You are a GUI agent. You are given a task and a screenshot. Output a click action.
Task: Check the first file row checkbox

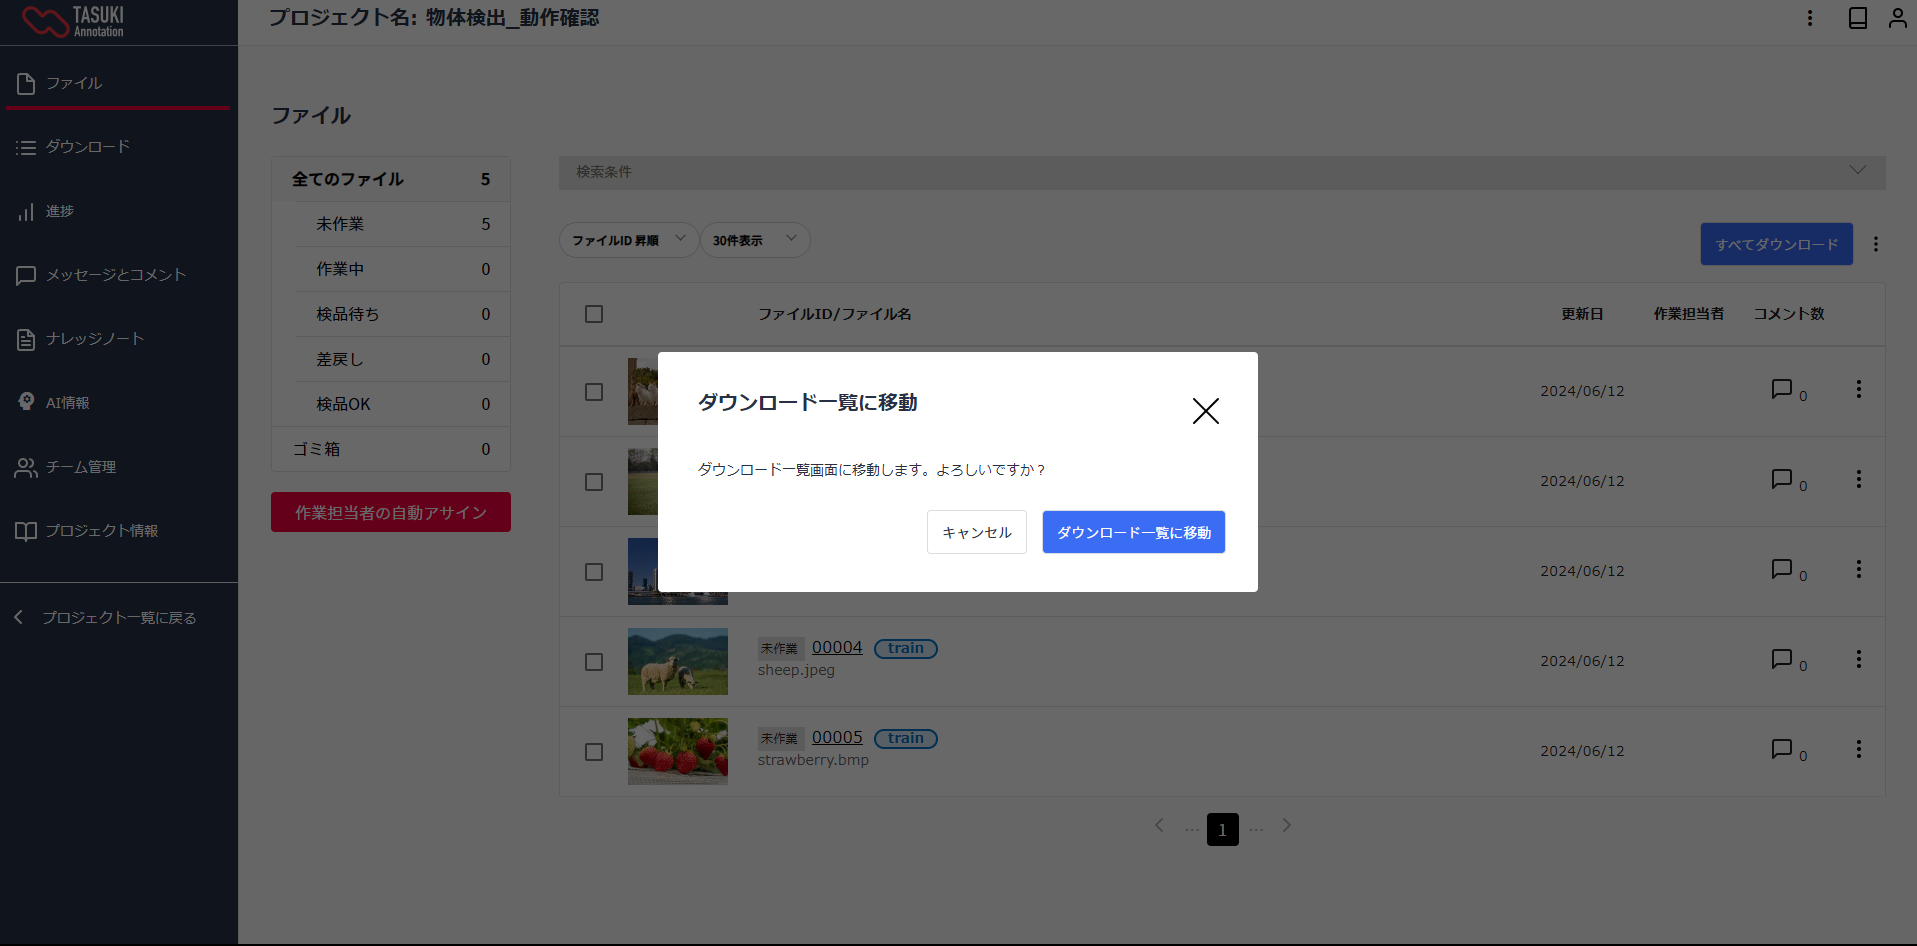click(x=594, y=392)
